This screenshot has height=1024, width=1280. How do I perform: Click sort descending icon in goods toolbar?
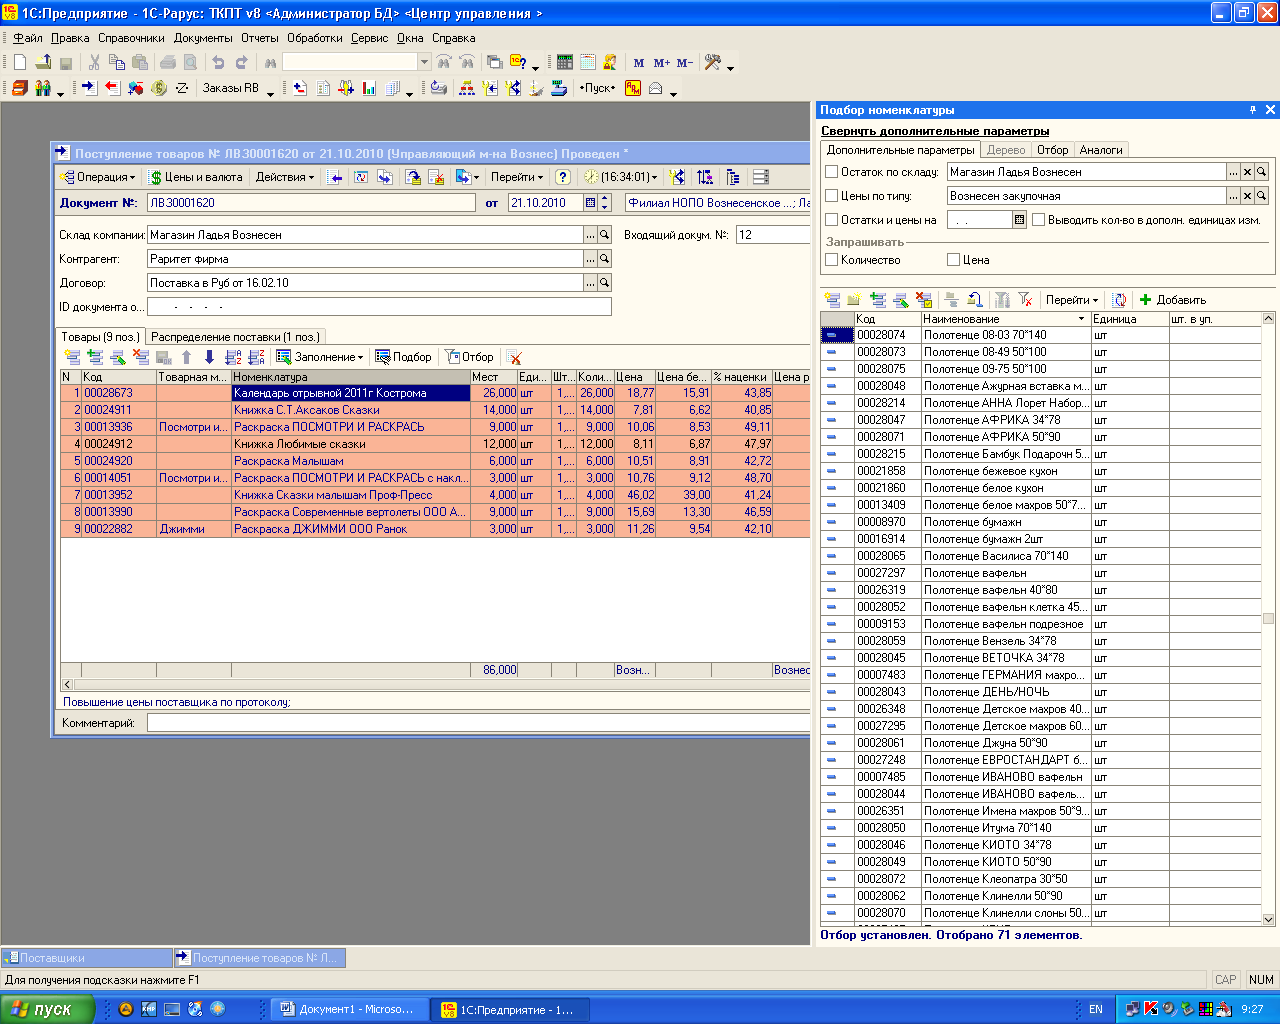tap(256, 357)
